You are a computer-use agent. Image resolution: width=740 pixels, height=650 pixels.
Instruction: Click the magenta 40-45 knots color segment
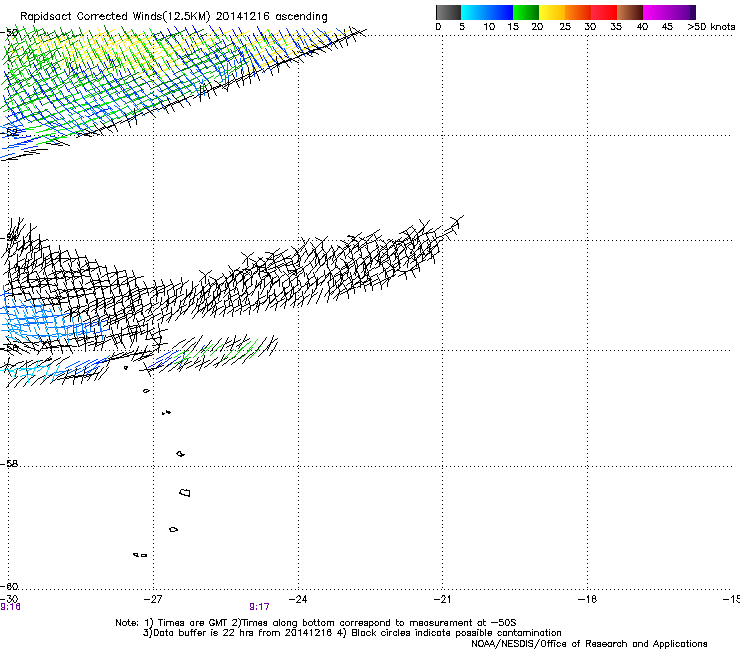click(656, 12)
